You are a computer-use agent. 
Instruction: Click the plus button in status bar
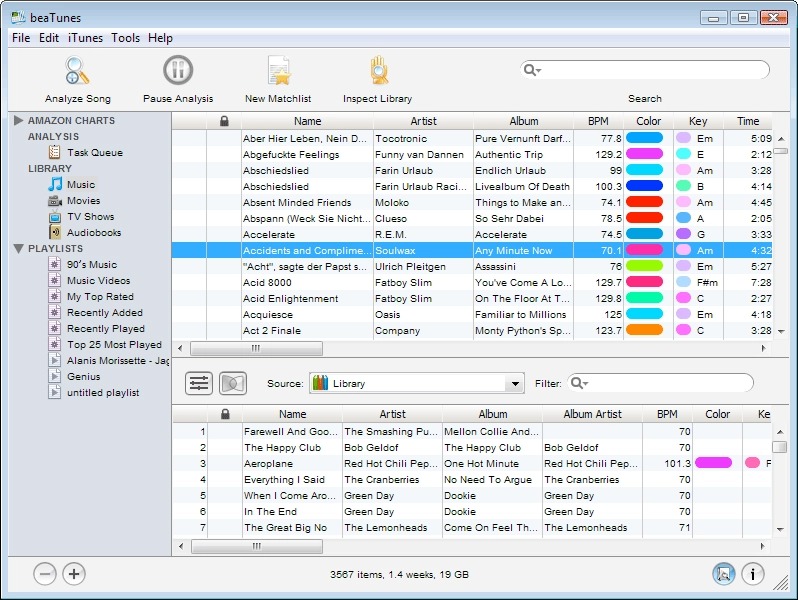[x=74, y=574]
